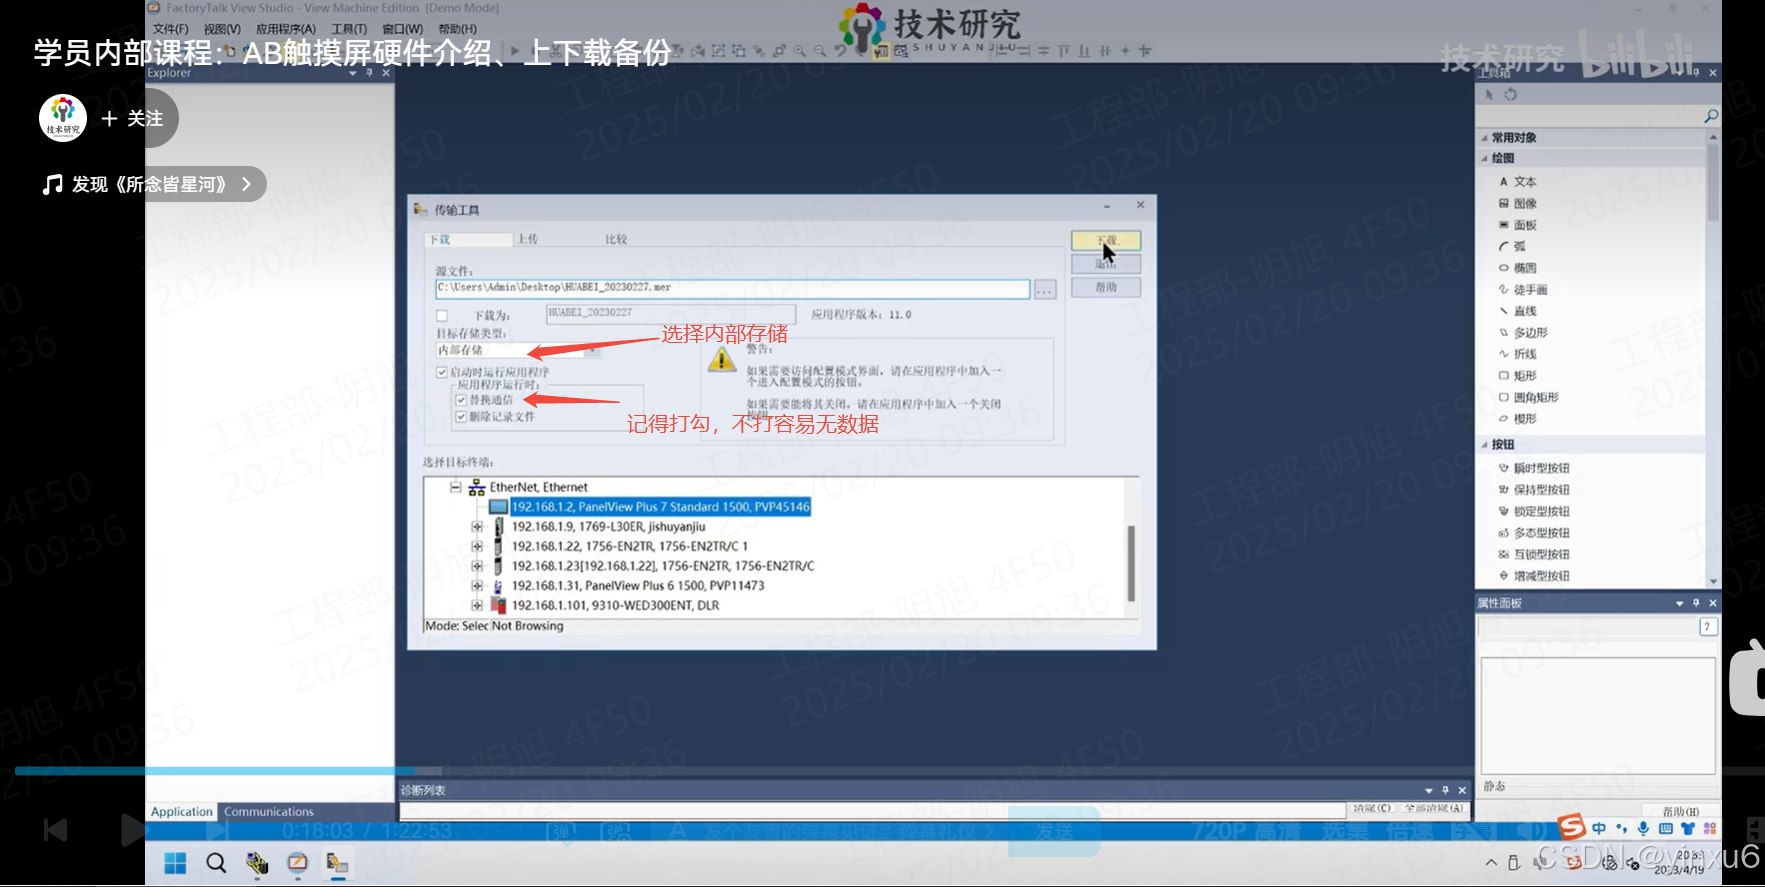Open the 文件(F) menu
Viewport: 1765px width, 887px height.
[x=170, y=29]
